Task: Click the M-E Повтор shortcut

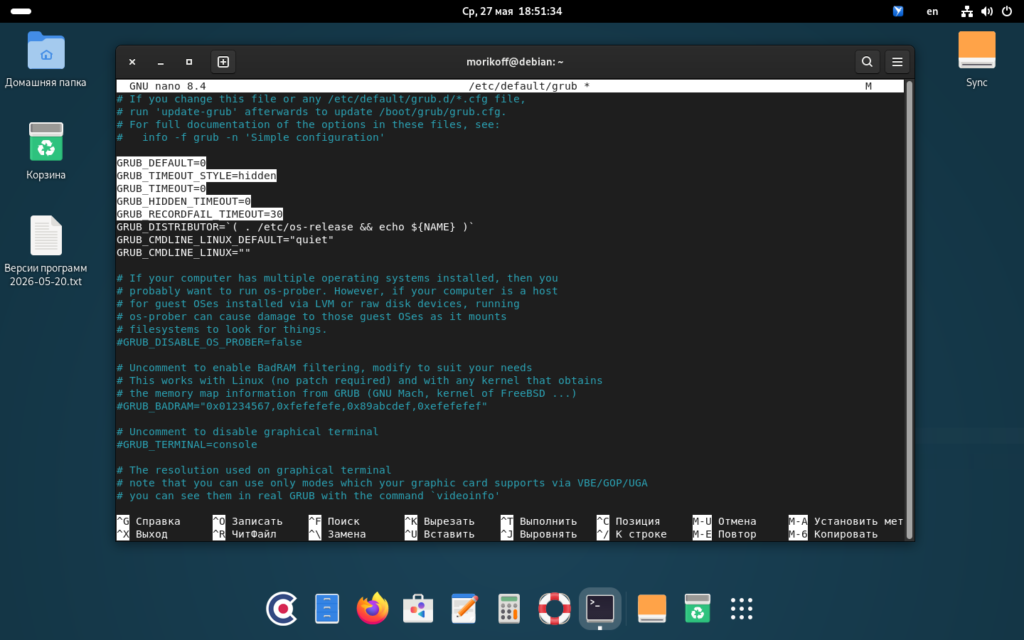Action: [724, 534]
